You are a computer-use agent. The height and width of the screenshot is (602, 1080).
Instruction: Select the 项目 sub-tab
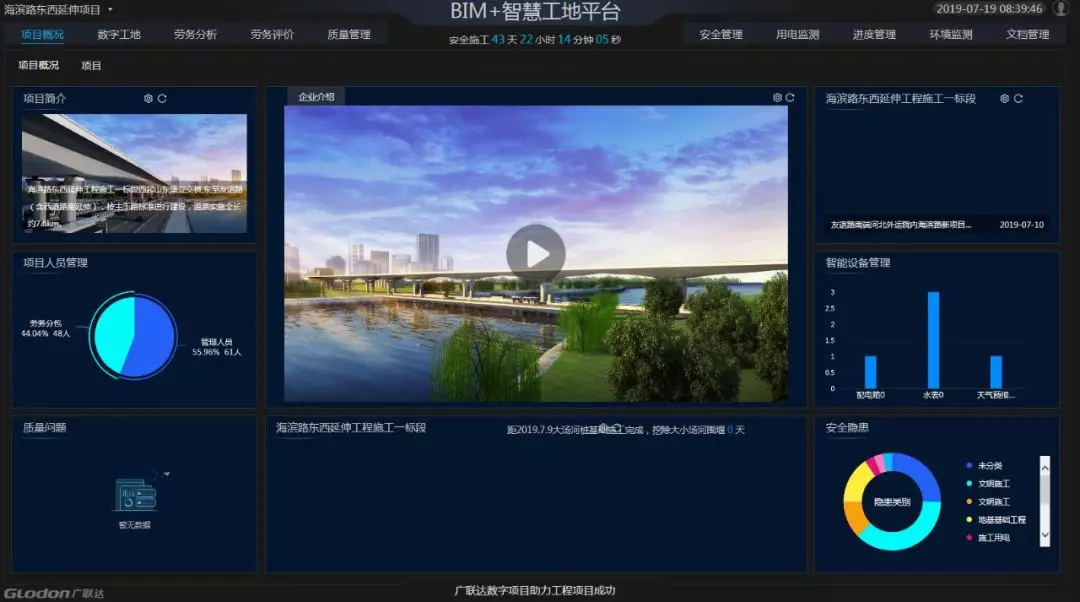pyautogui.click(x=91, y=66)
